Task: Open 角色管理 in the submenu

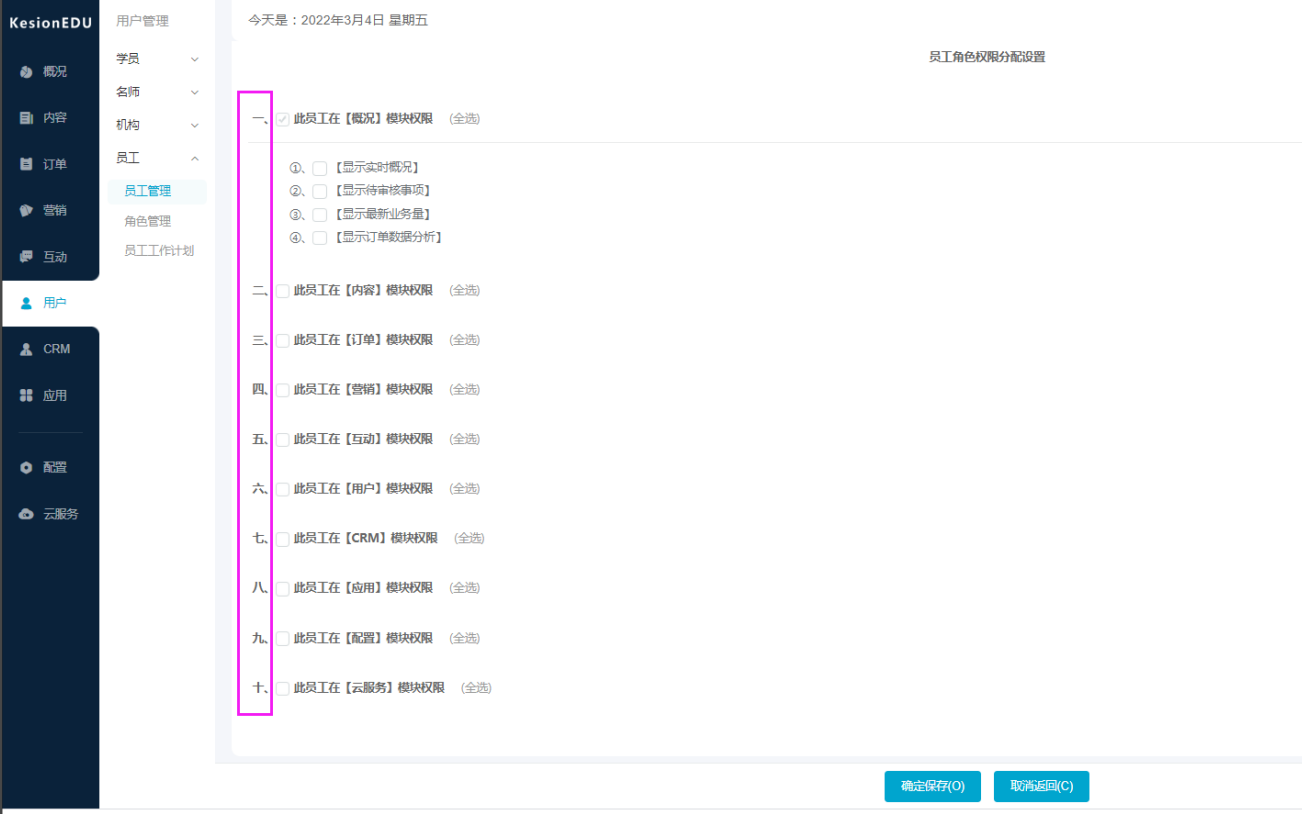Action: [148, 221]
